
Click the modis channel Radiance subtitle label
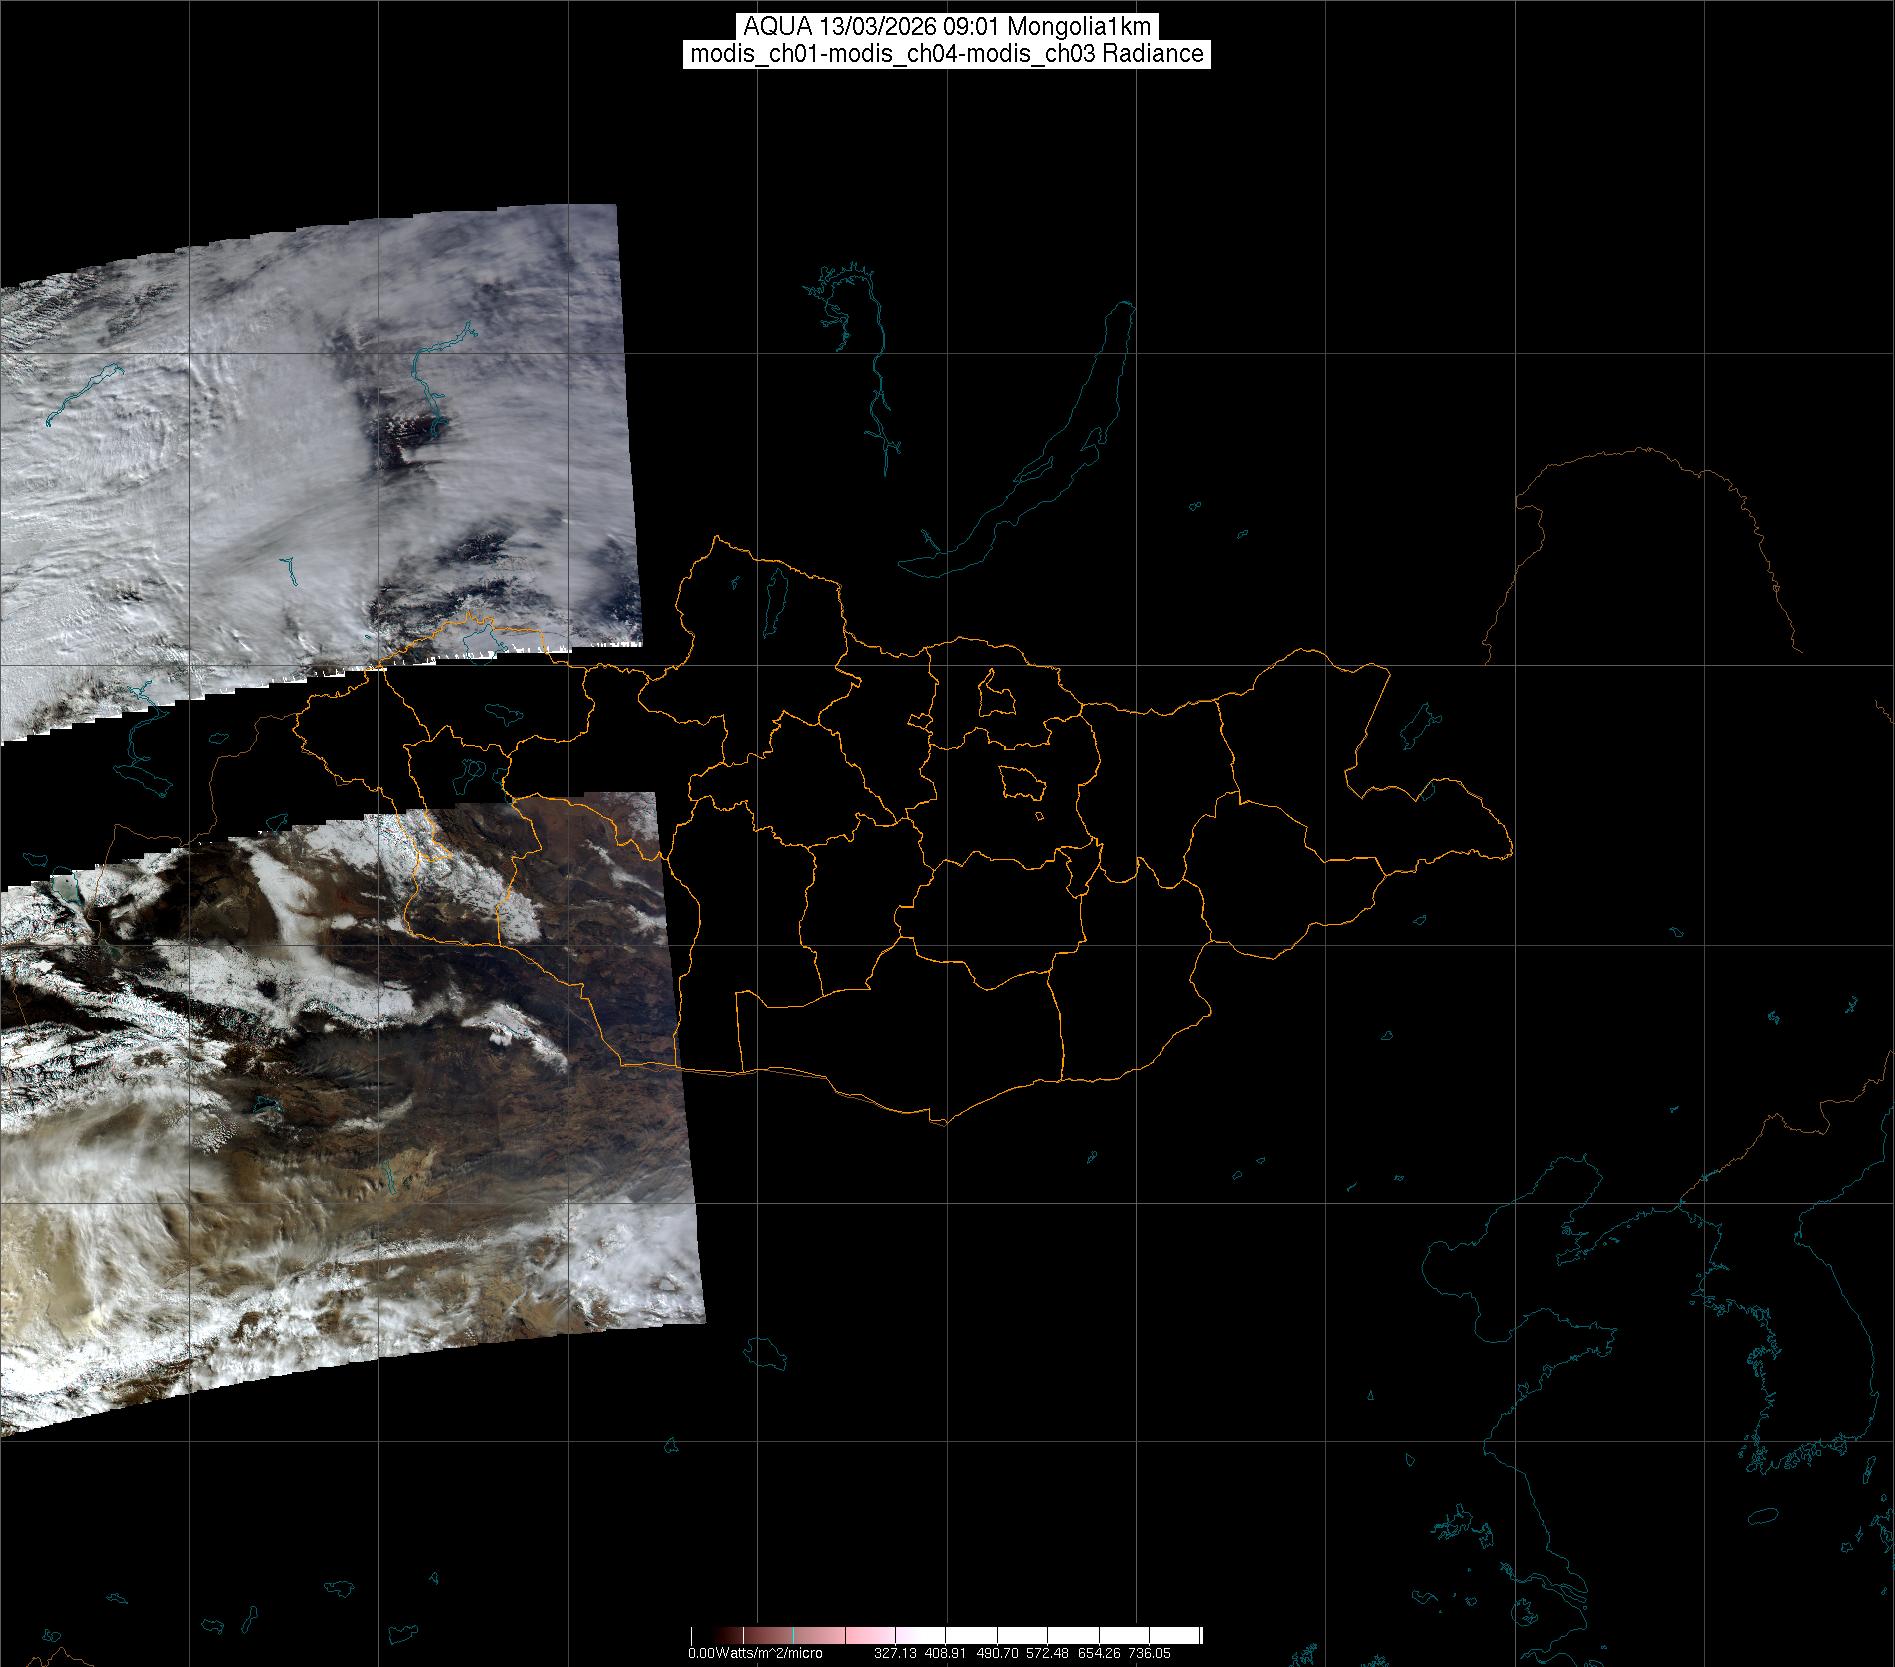(947, 54)
